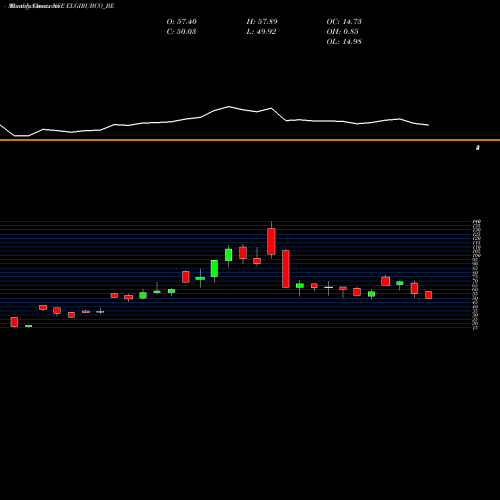The width and height of the screenshot is (500, 500).
Task: Click the white indicator line's highest peak
Action: (x=229, y=107)
